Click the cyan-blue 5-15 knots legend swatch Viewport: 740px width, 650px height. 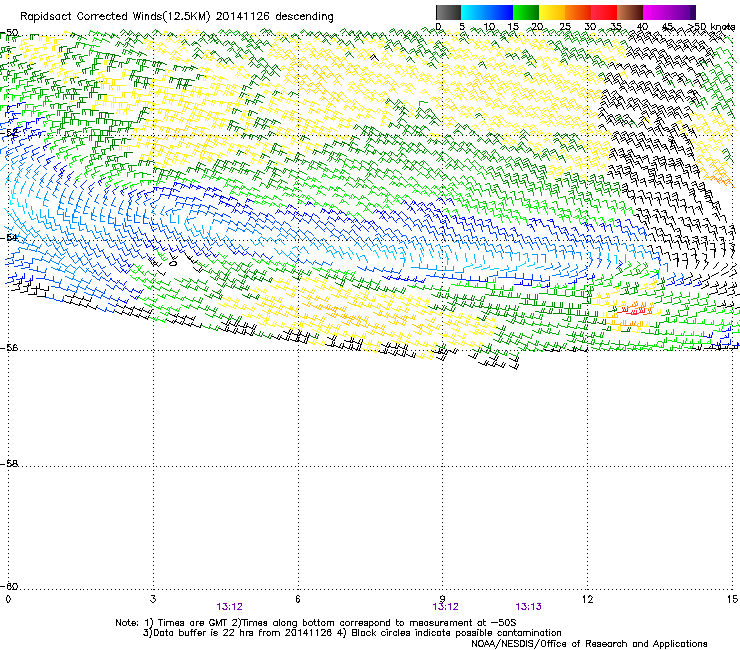click(487, 12)
